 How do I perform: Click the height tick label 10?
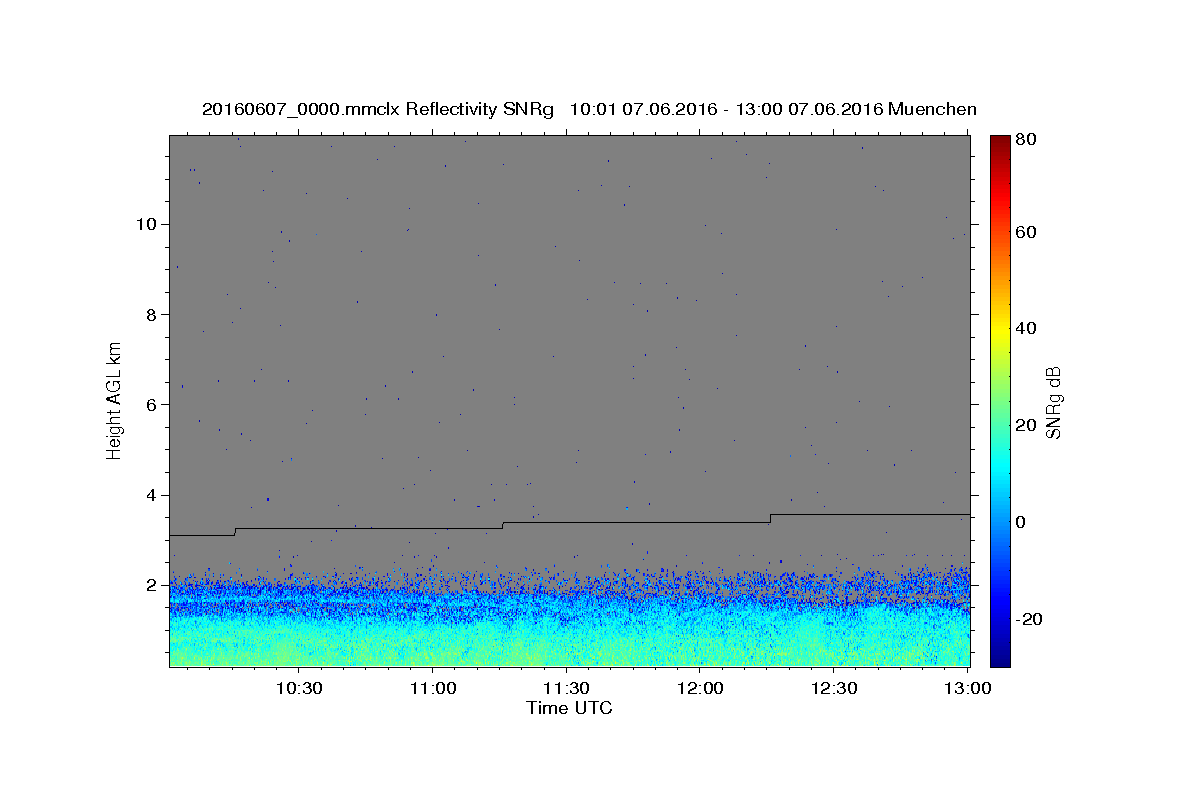click(x=149, y=224)
